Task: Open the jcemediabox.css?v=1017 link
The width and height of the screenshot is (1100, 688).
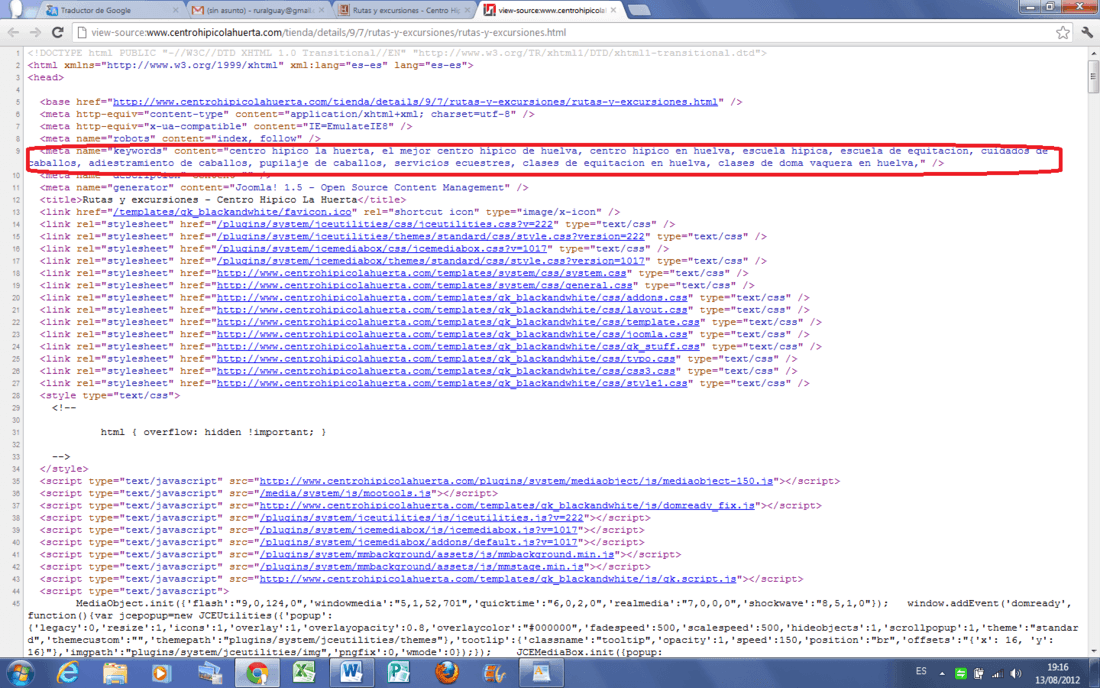Action: [382, 248]
